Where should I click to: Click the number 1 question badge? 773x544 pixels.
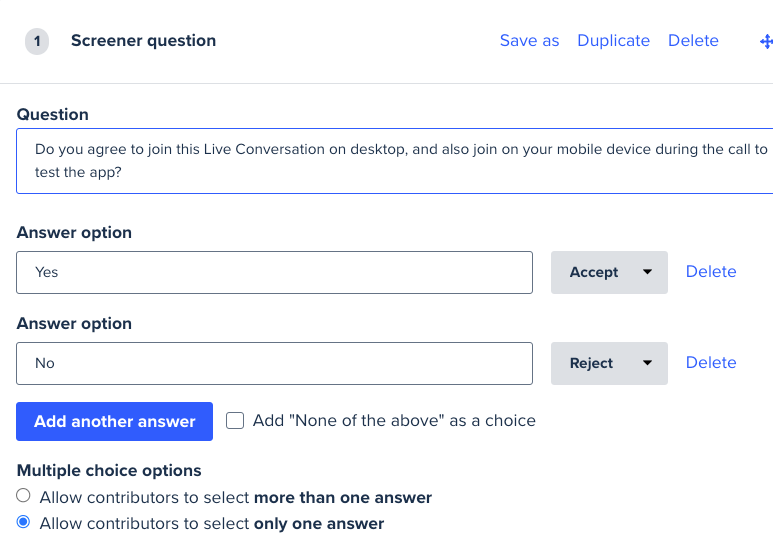click(37, 41)
